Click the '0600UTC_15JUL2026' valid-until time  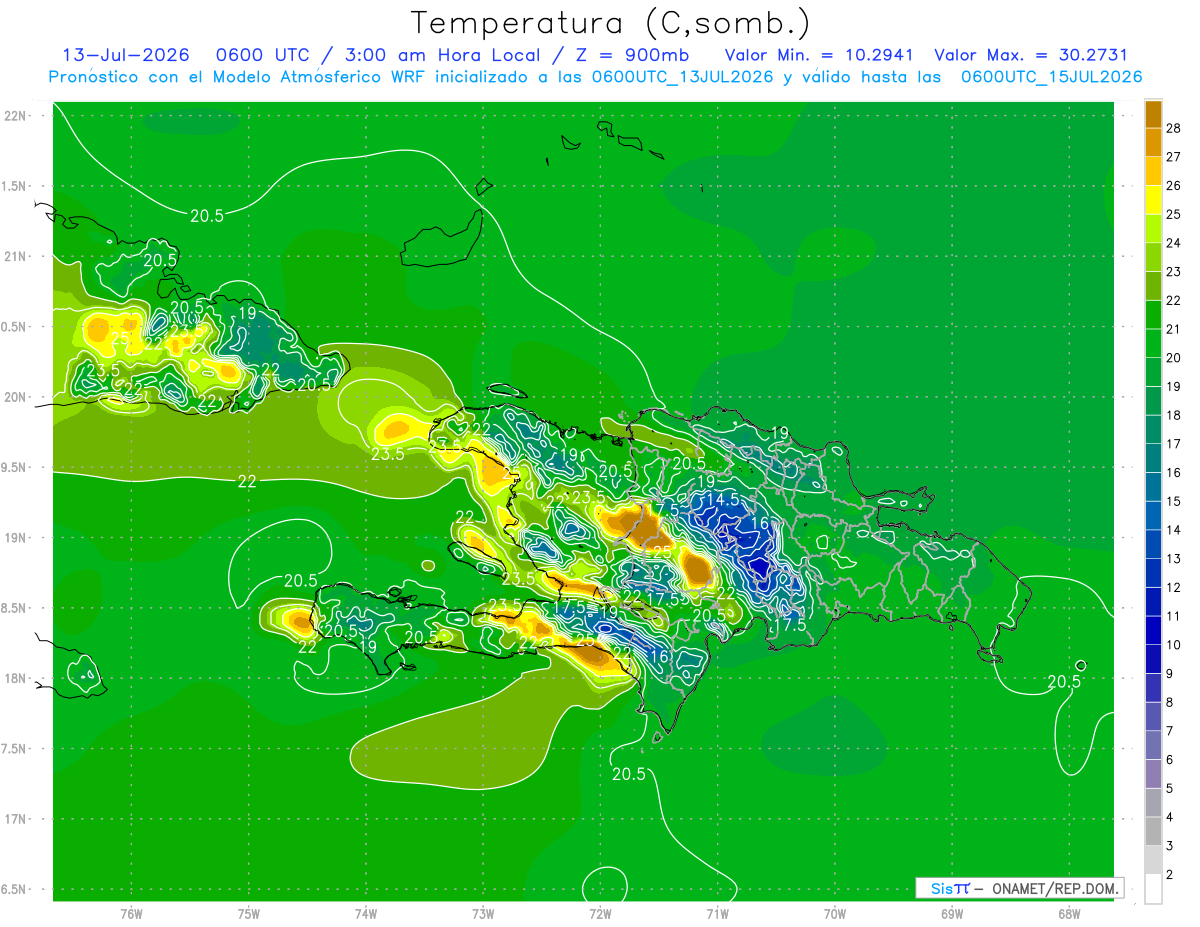(x=1052, y=77)
